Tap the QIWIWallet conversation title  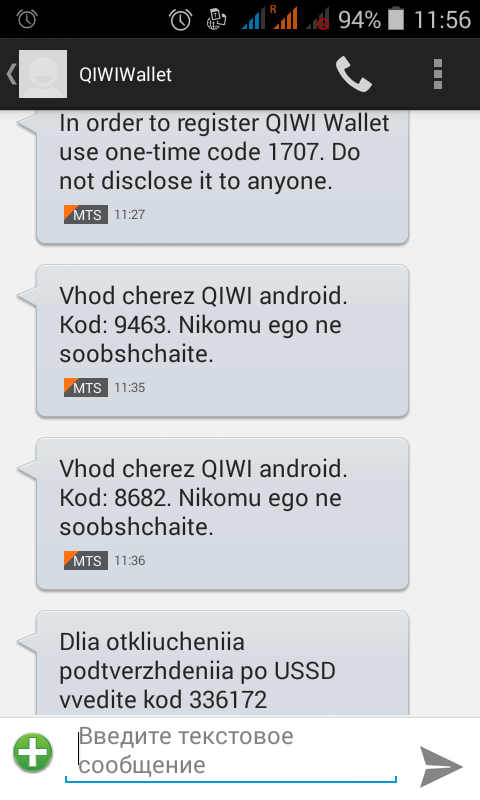(x=125, y=74)
